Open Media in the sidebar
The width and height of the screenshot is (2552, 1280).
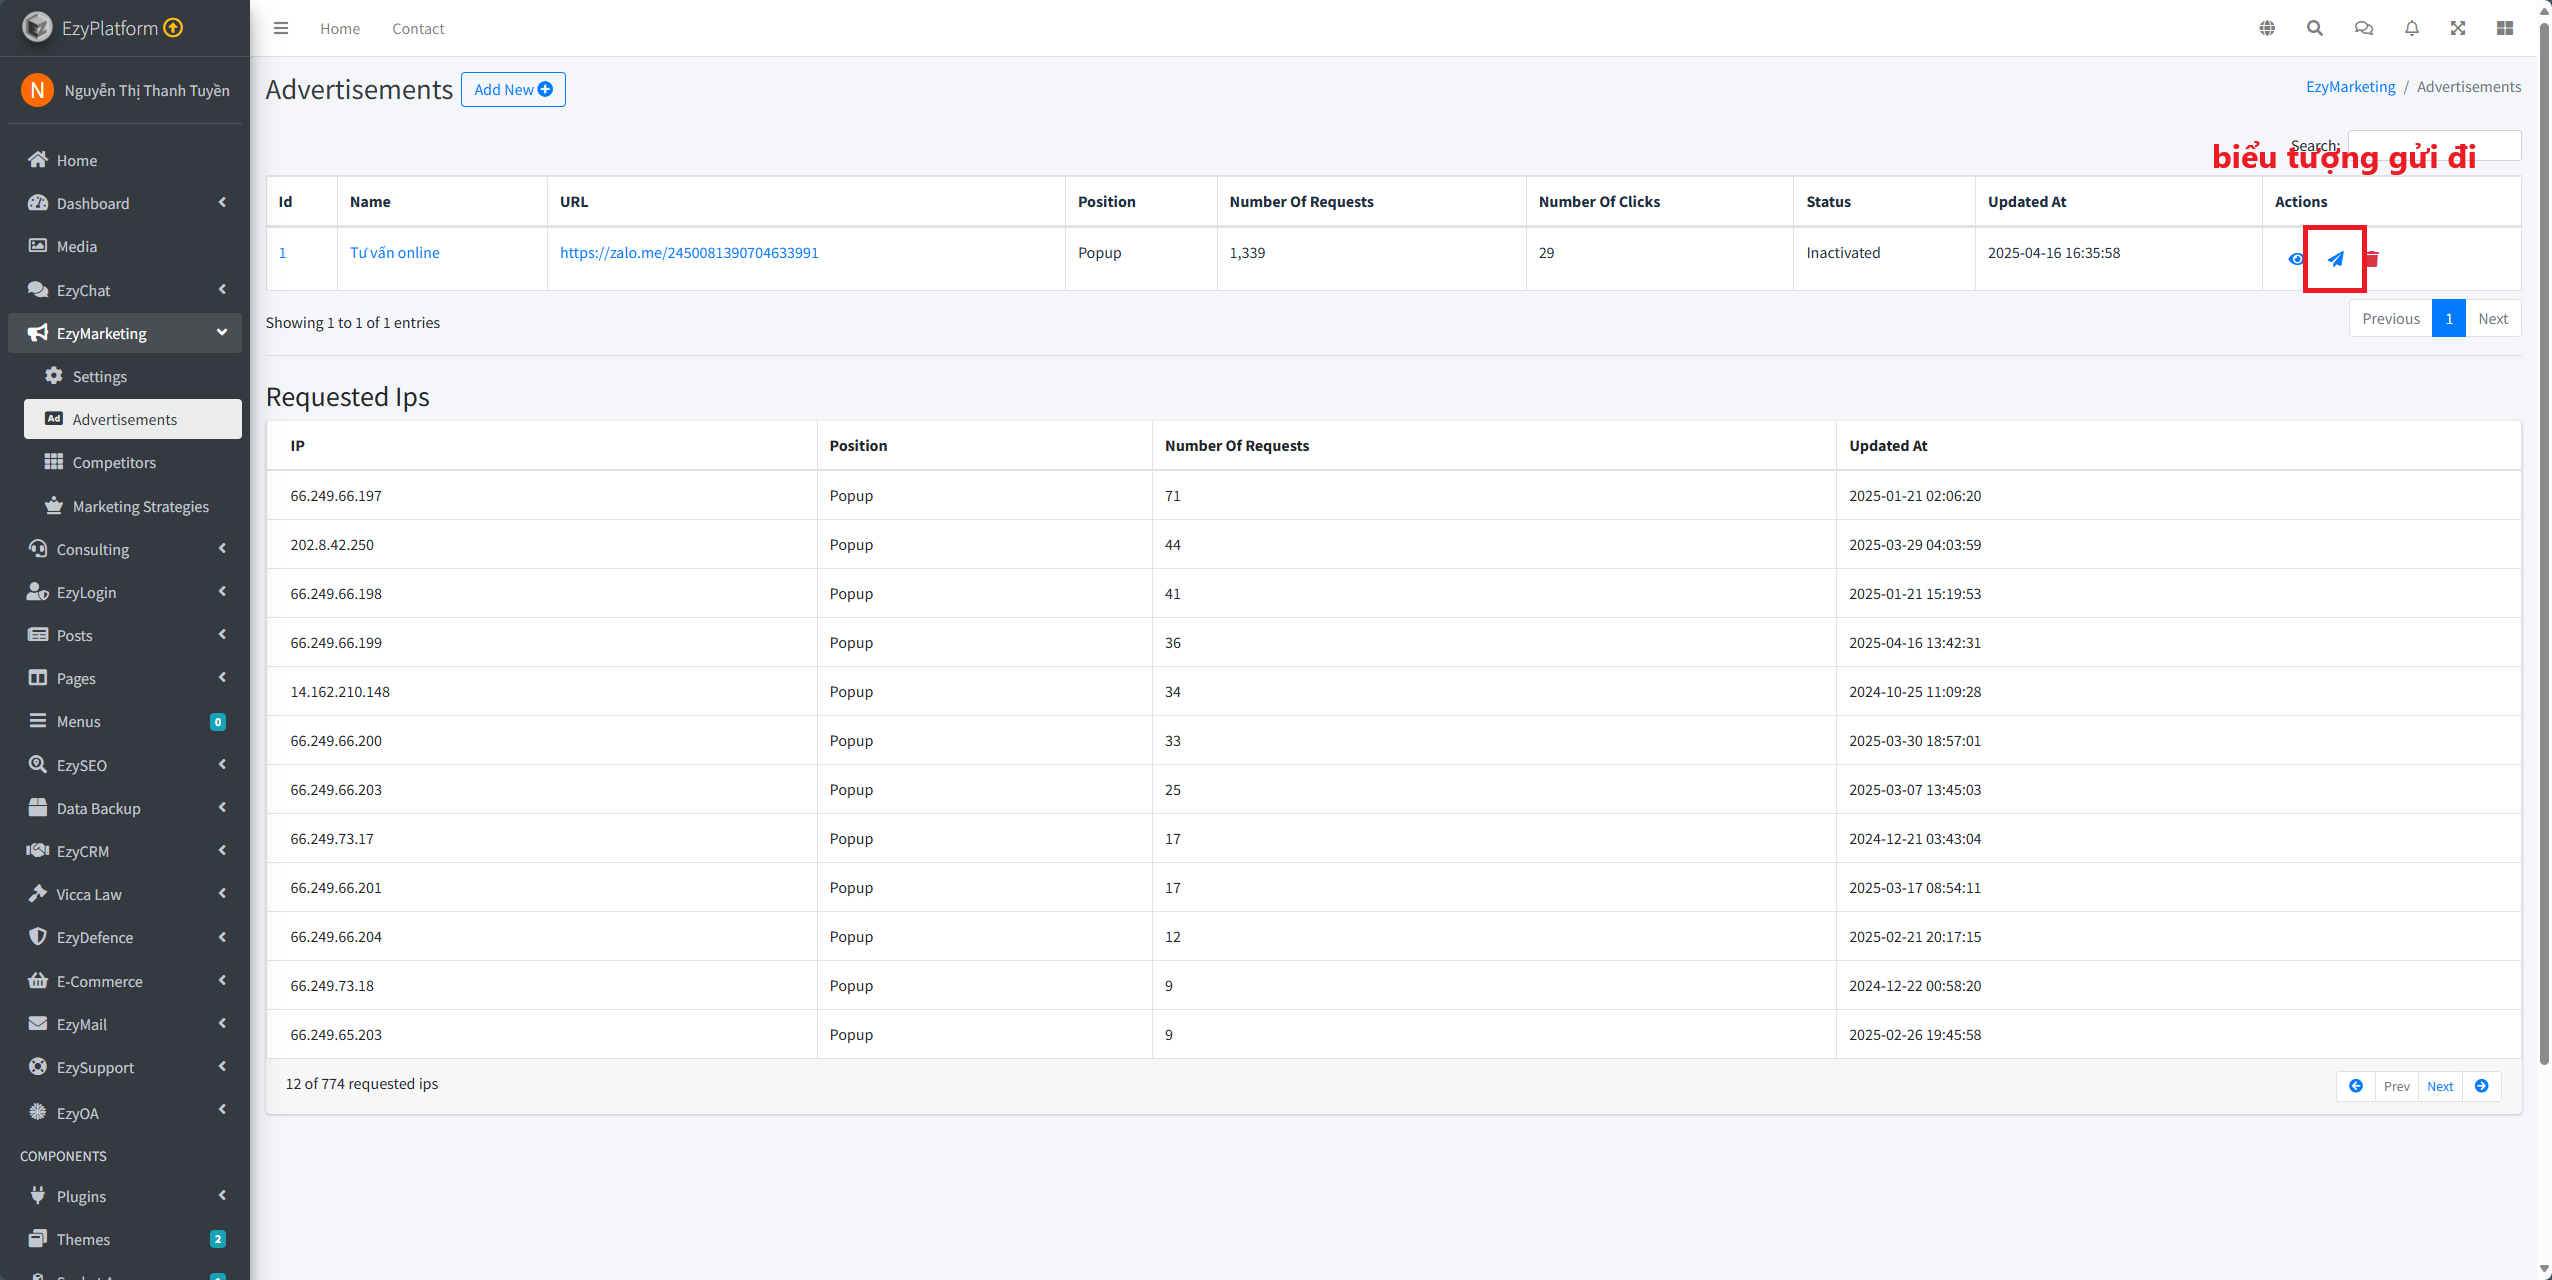pos(125,246)
